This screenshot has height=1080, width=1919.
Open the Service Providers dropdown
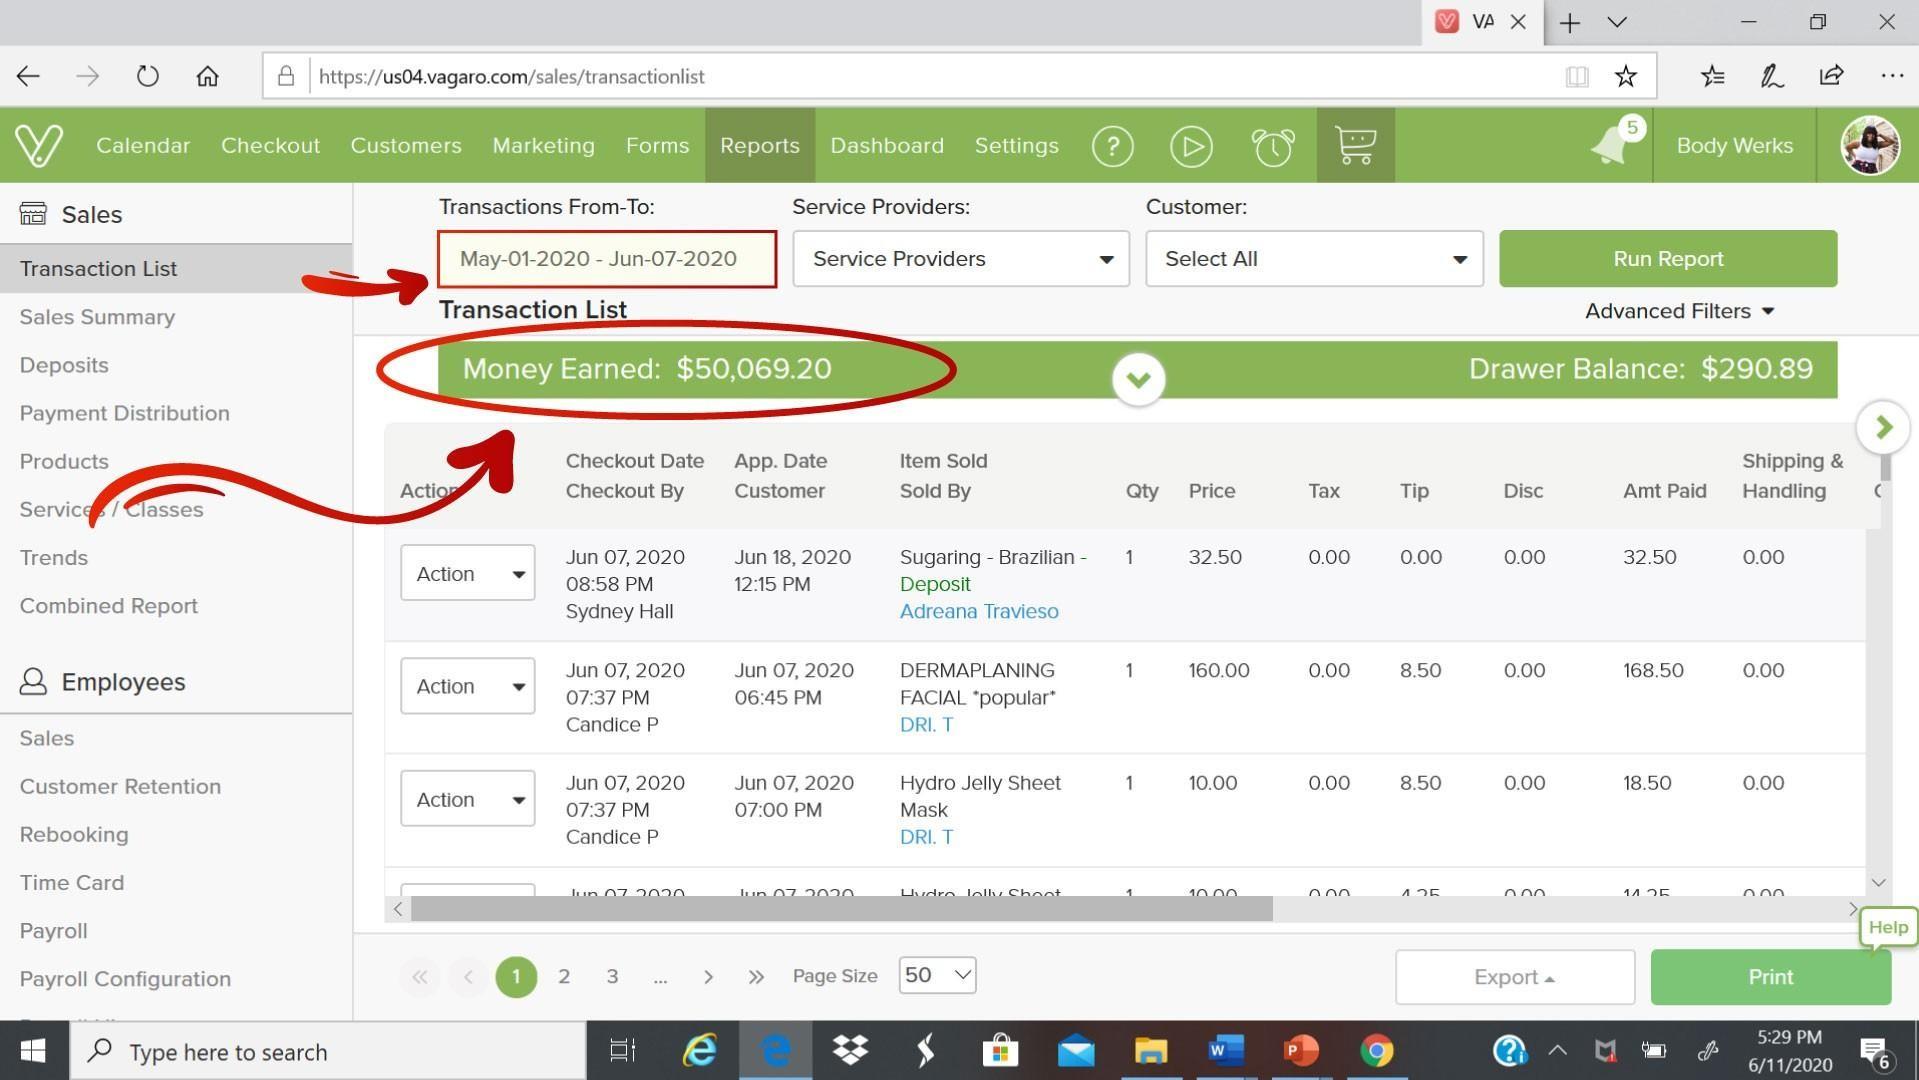[961, 259]
